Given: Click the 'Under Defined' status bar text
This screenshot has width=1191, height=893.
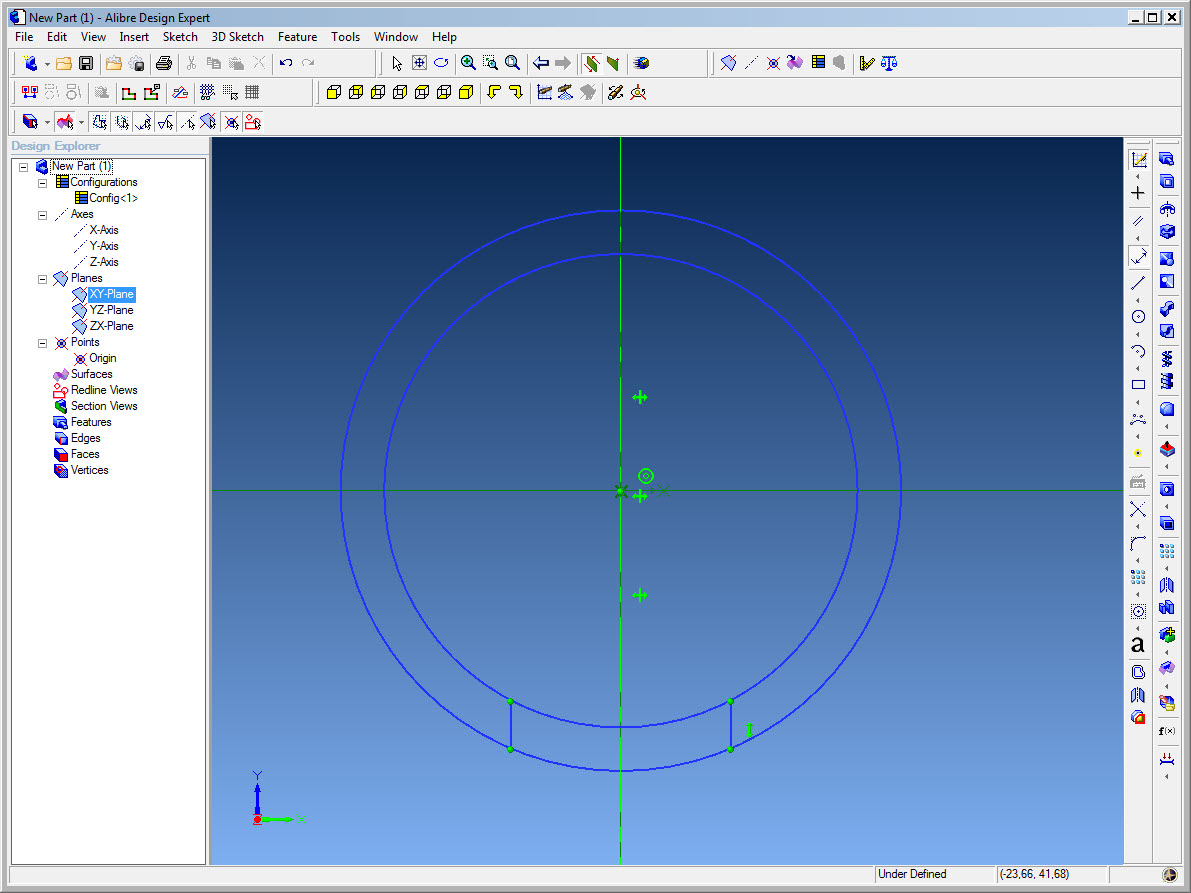Looking at the screenshot, I should click(912, 874).
